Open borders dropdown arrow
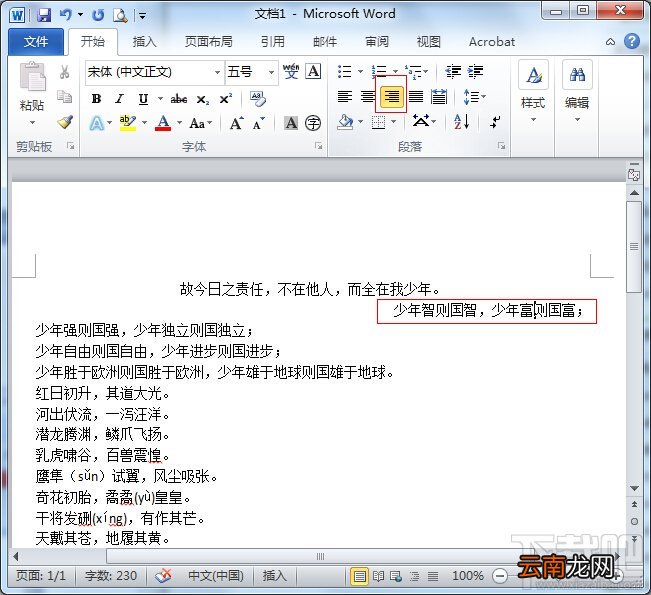This screenshot has width=651, height=595. click(x=393, y=122)
